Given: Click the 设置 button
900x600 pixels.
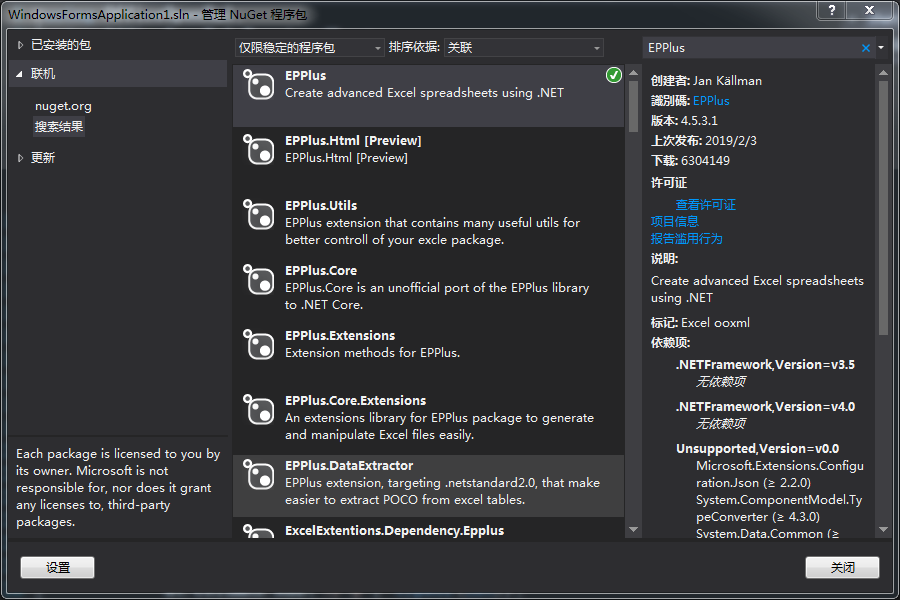Looking at the screenshot, I should [57, 567].
